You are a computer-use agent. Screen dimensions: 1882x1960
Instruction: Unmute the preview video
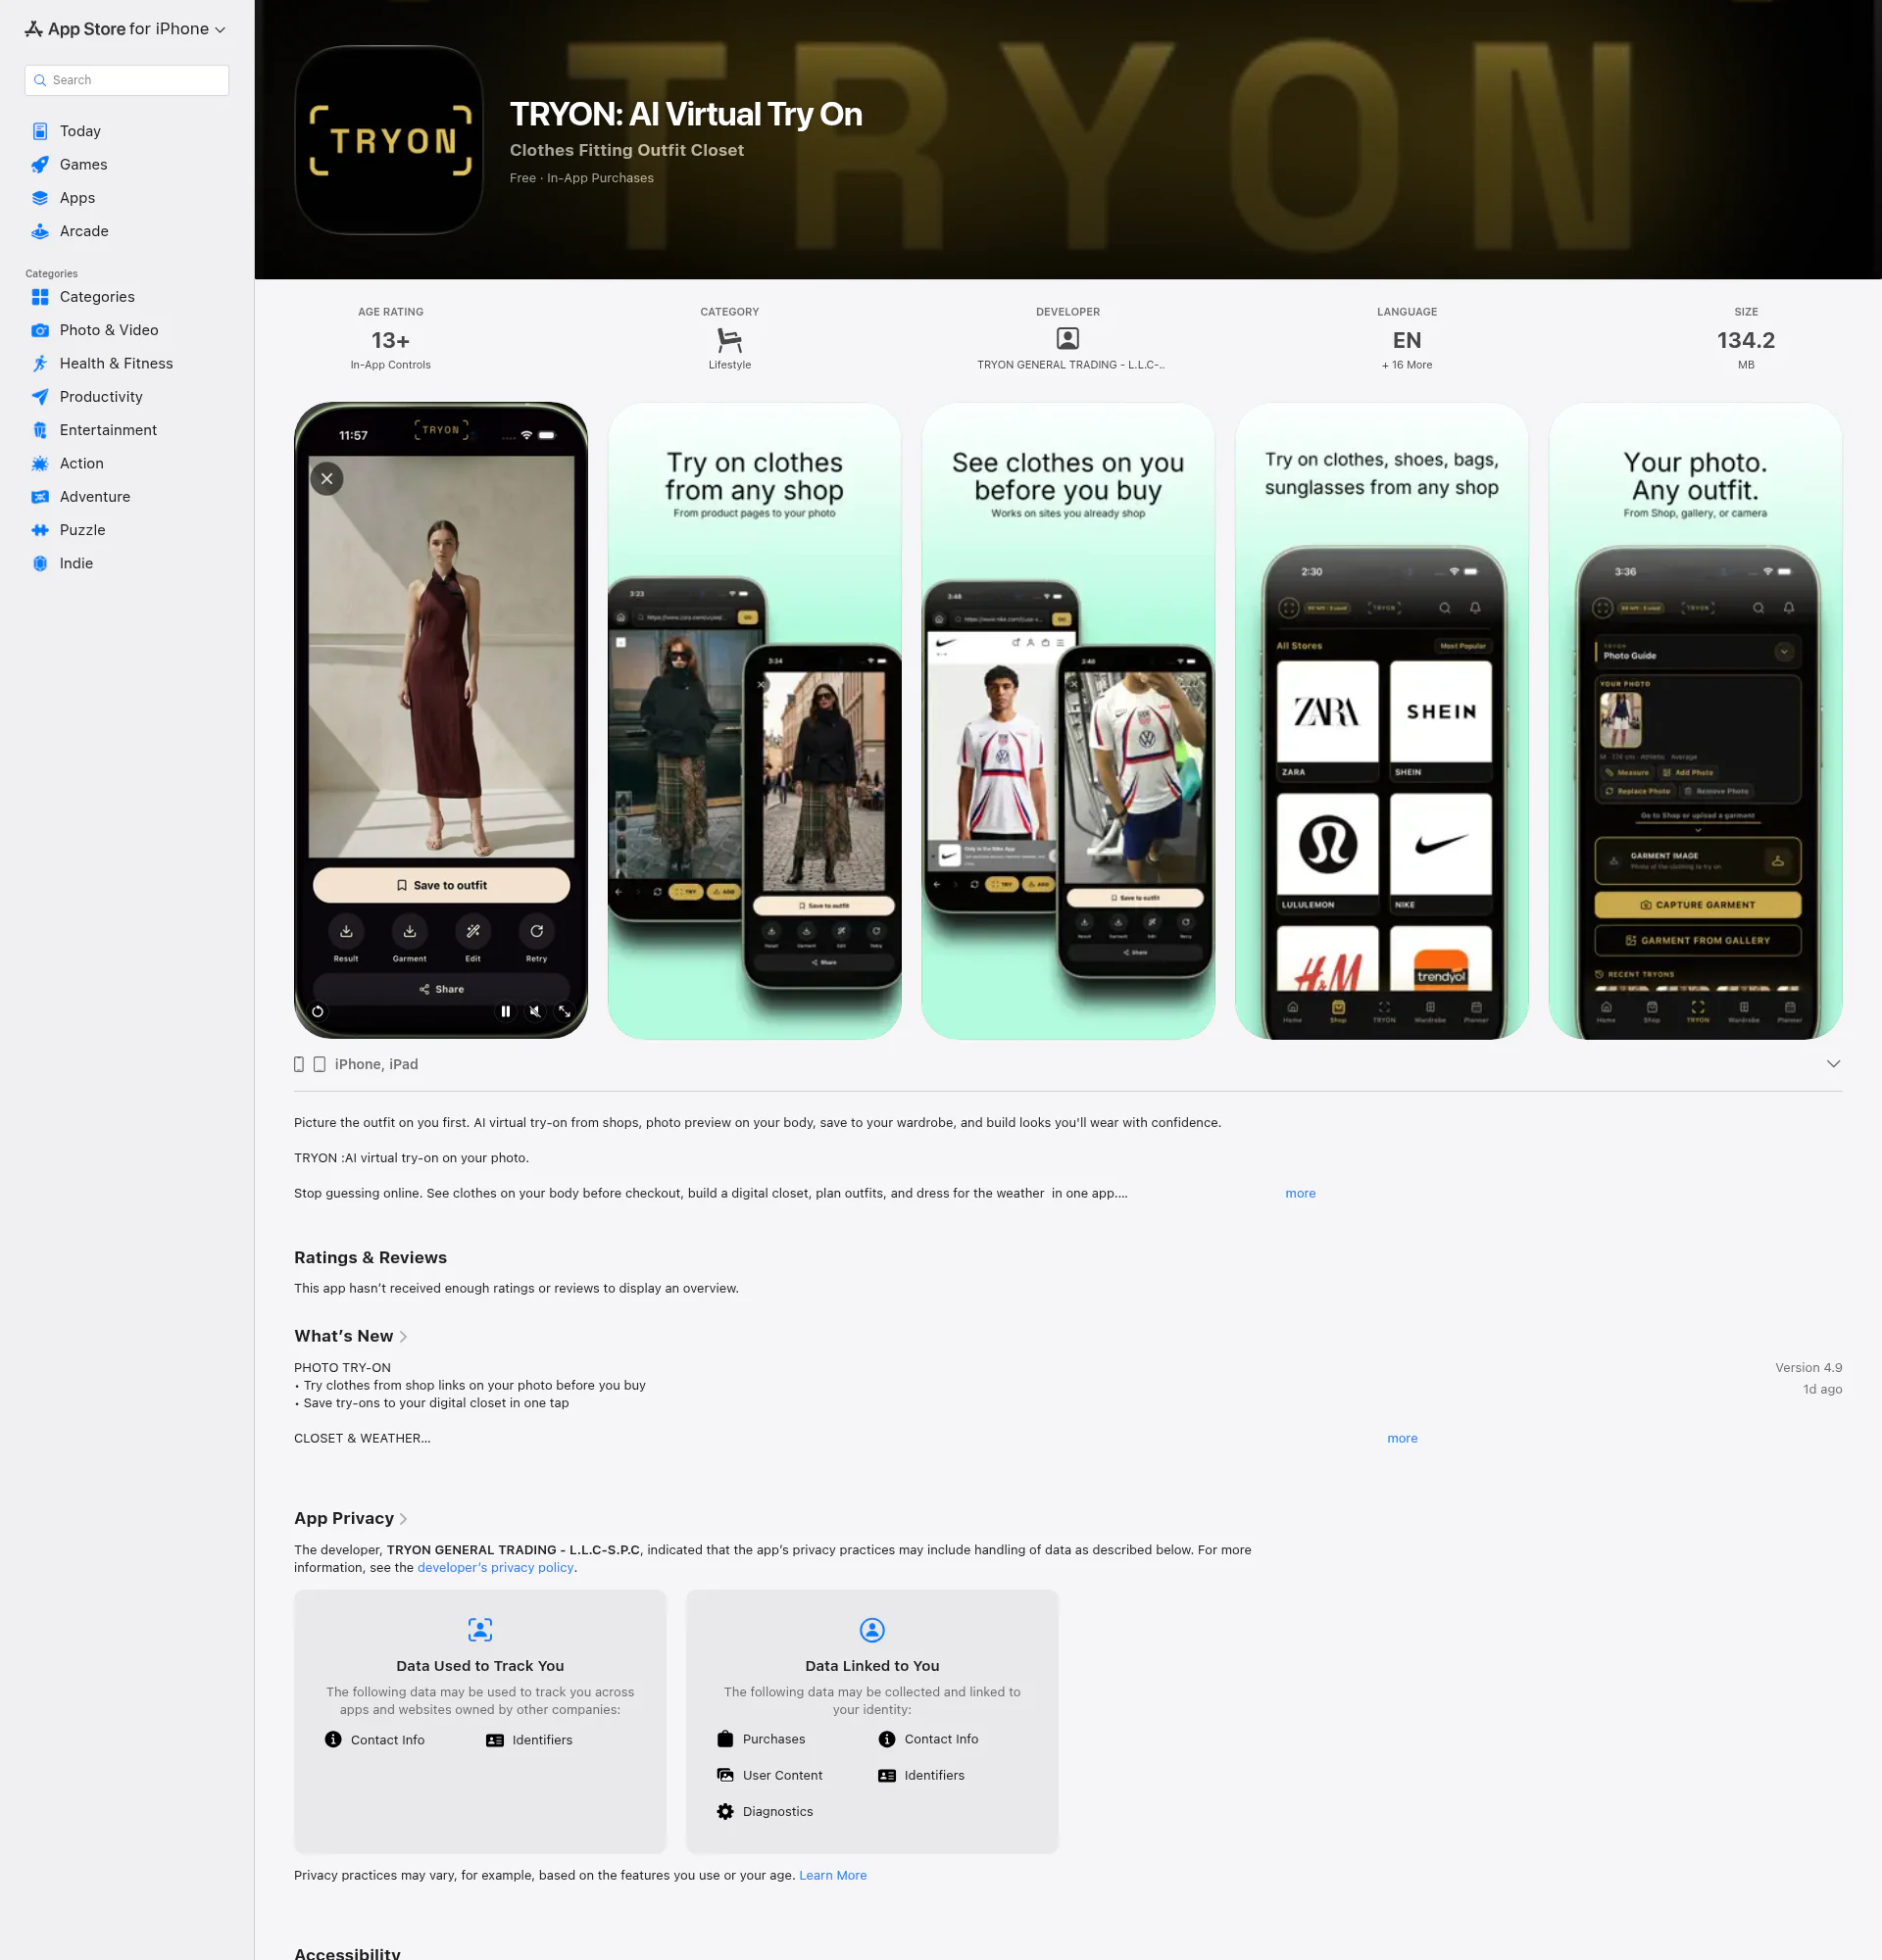tap(535, 1012)
